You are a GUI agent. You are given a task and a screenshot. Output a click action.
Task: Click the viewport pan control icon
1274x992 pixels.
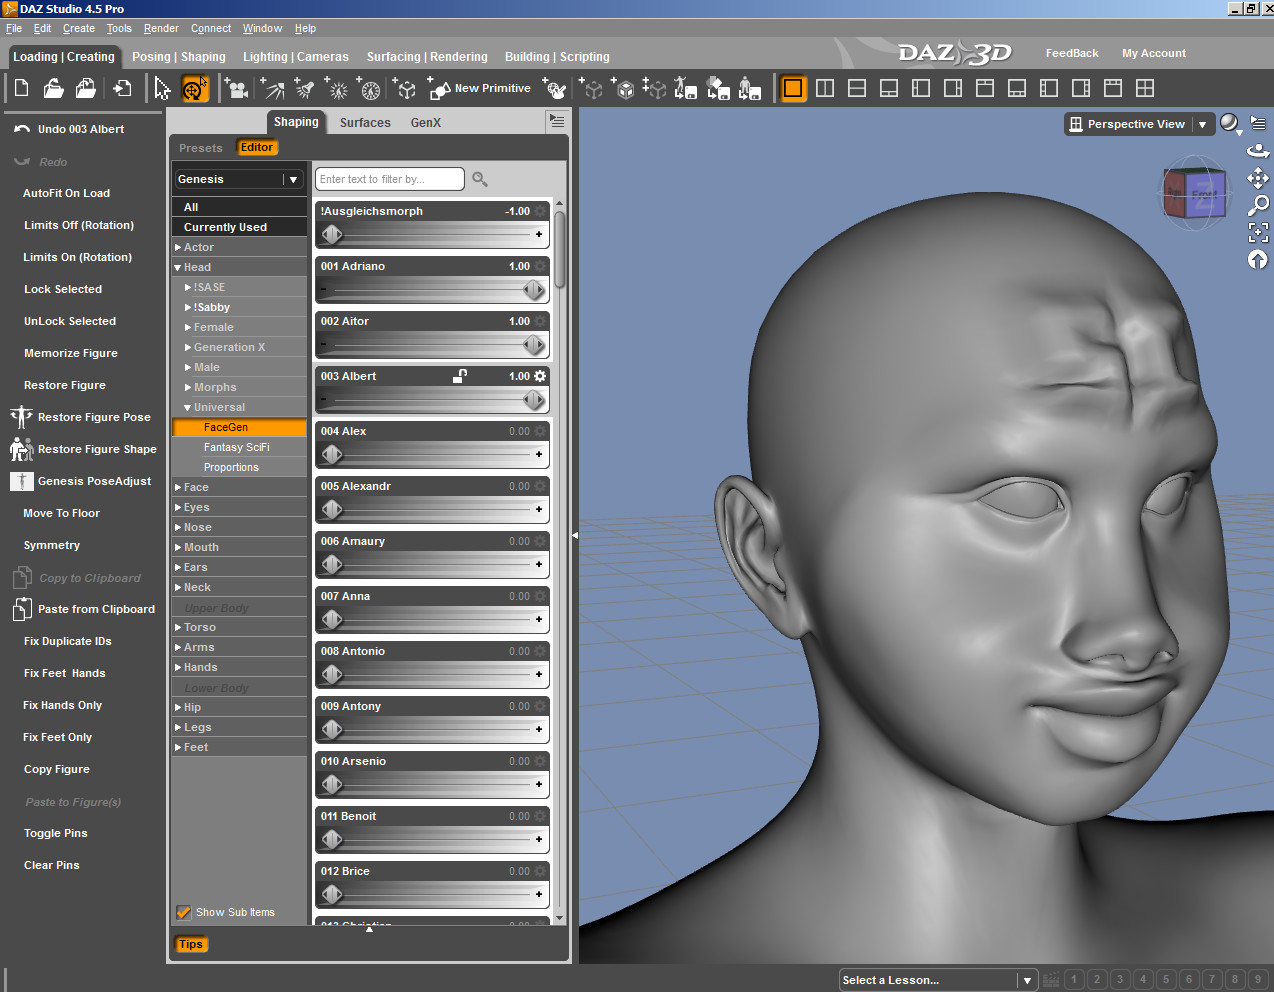1258,178
